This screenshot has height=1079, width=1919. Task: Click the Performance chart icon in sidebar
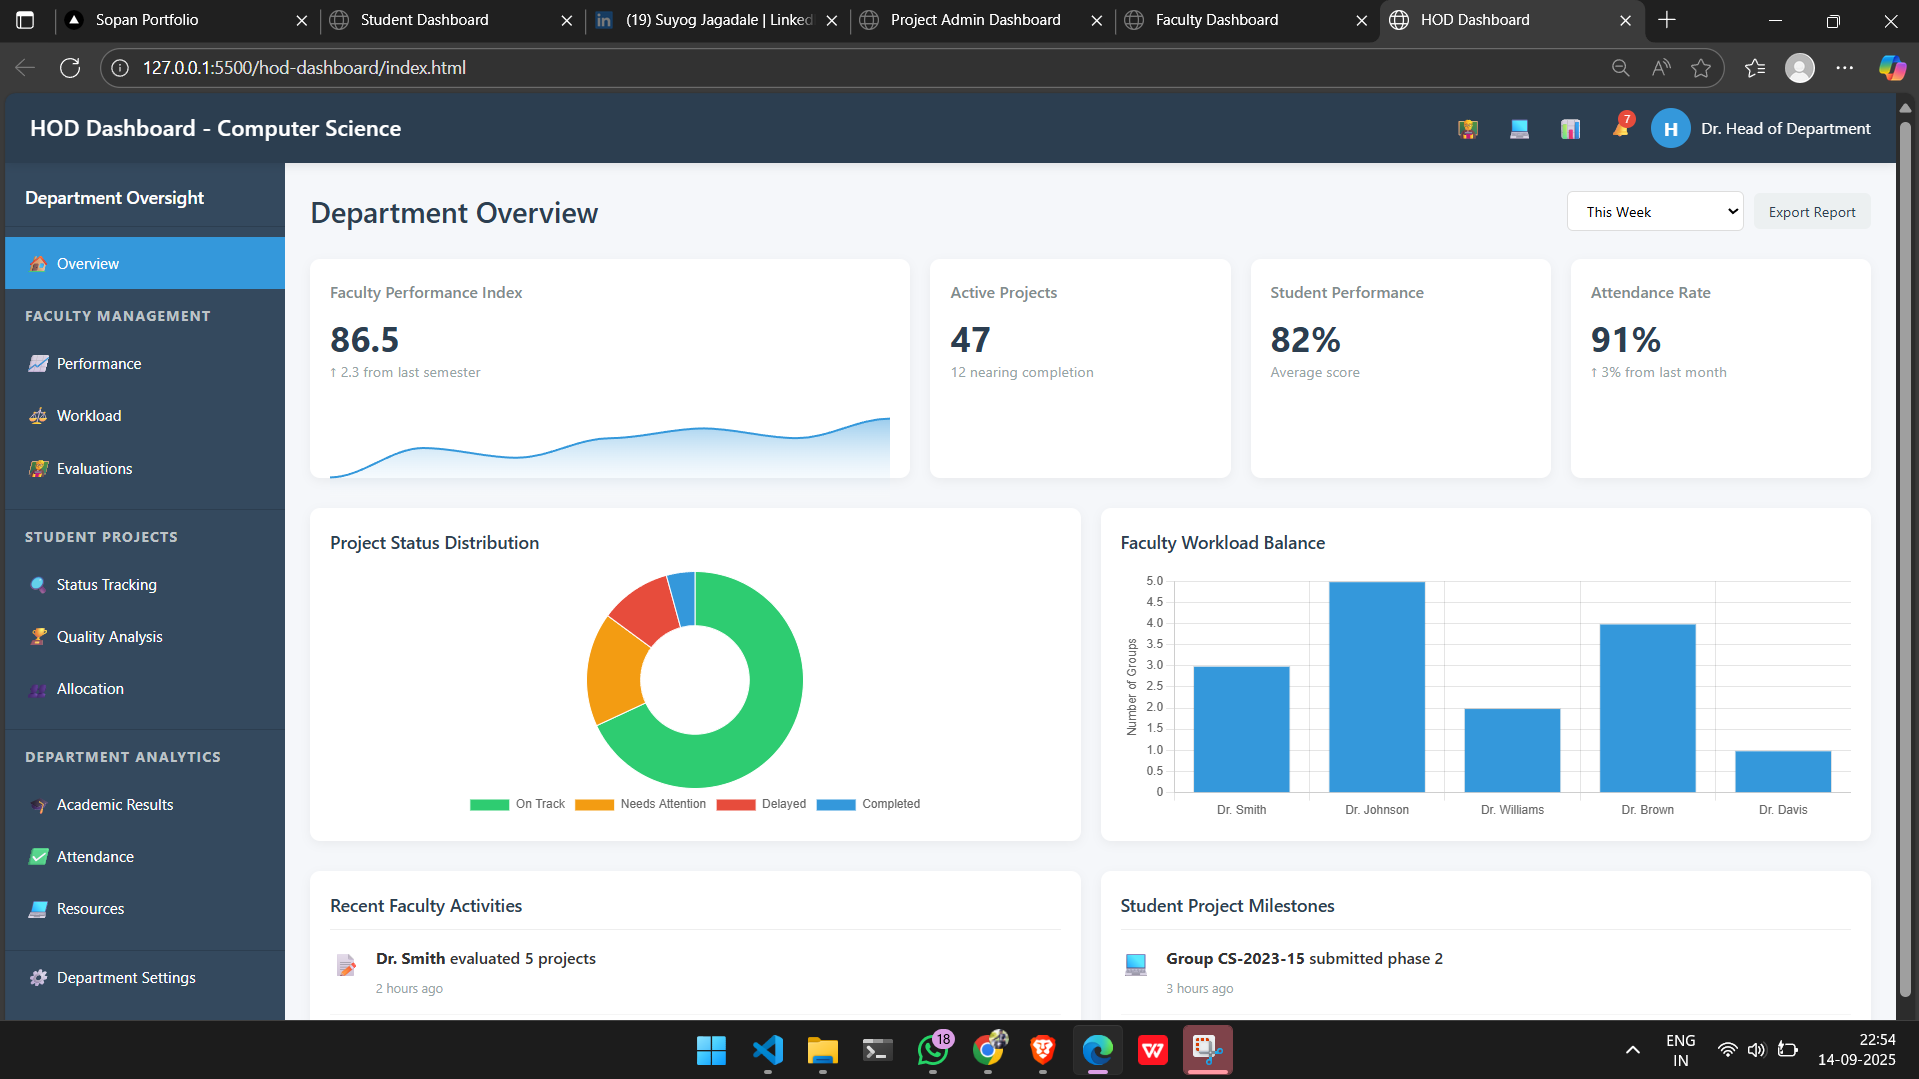38,364
